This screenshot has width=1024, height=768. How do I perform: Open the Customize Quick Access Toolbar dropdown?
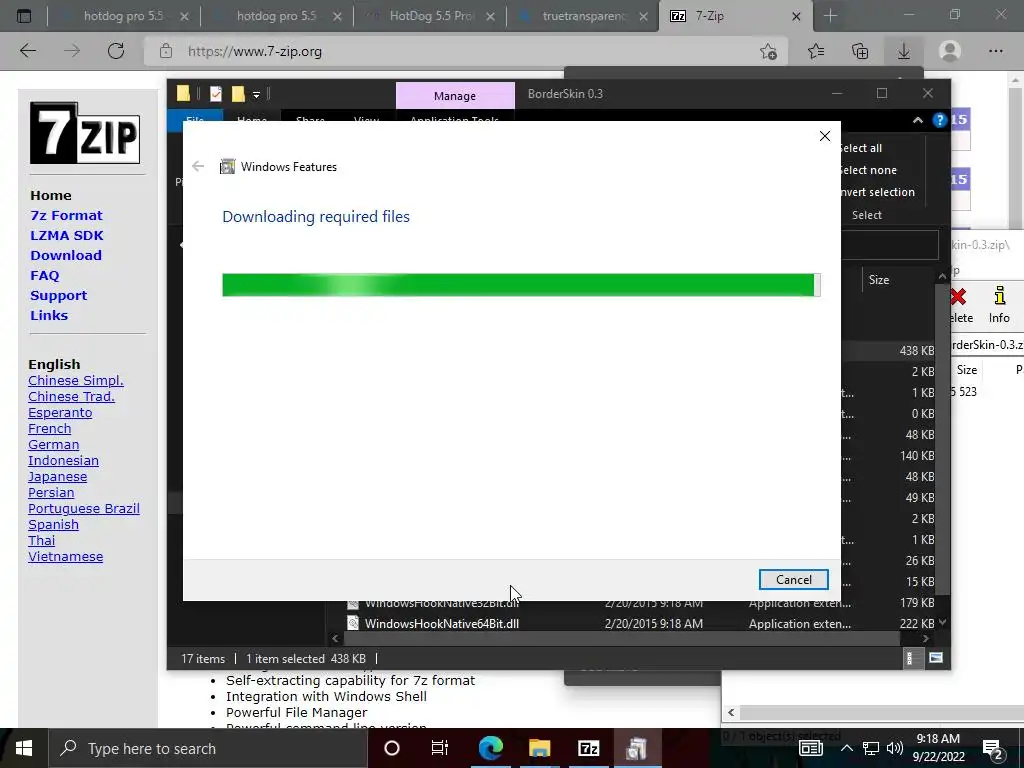(257, 95)
